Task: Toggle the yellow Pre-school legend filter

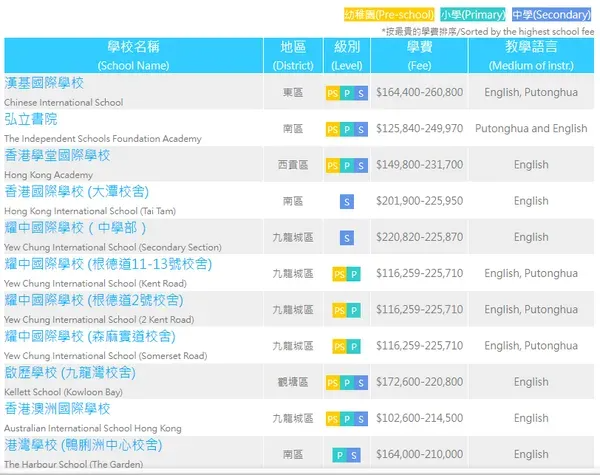Action: coord(389,15)
